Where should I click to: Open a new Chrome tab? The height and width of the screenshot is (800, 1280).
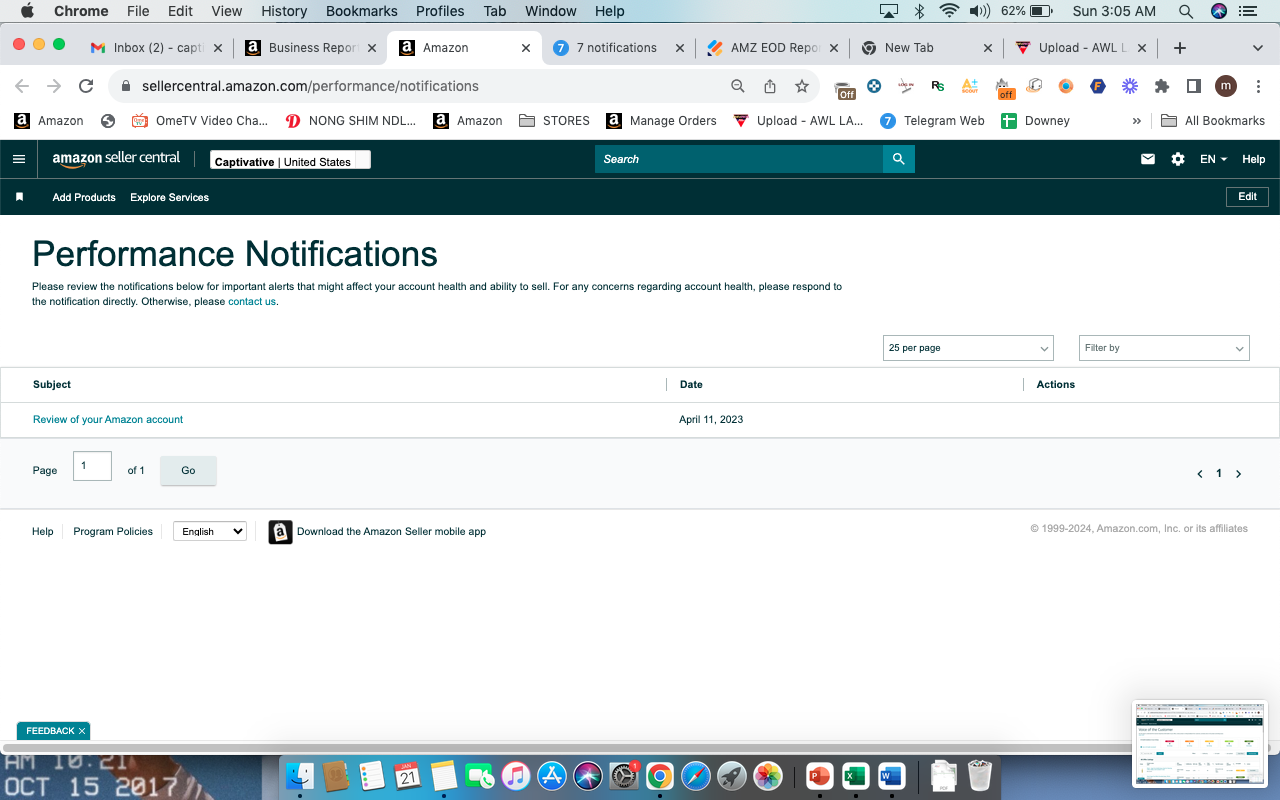pos(1180,48)
